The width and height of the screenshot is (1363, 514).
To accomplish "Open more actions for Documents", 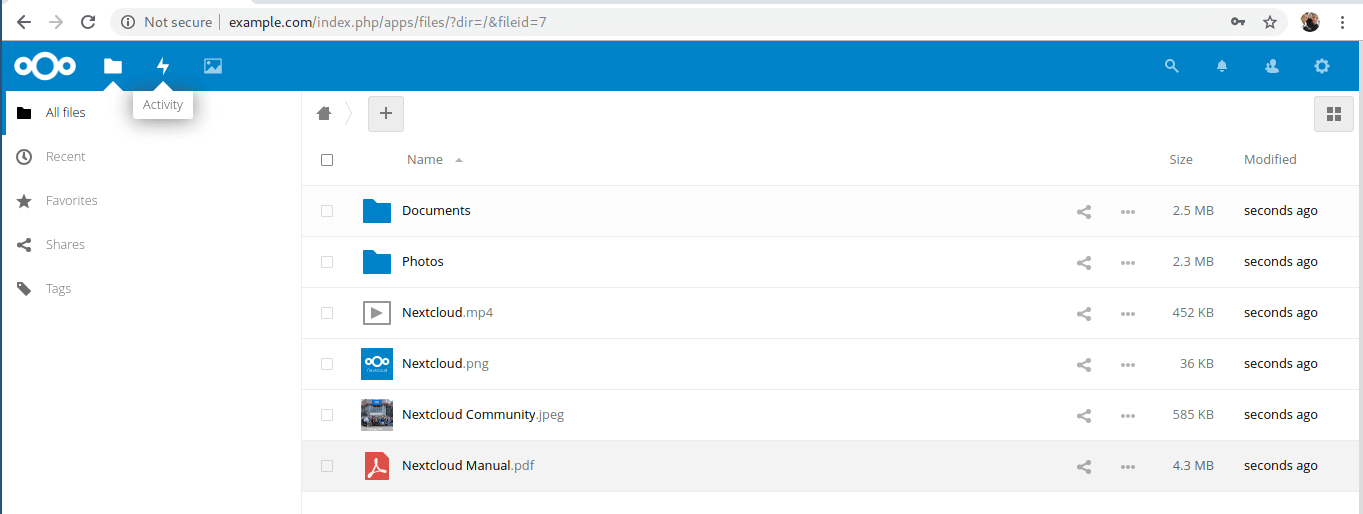I will coord(1128,211).
